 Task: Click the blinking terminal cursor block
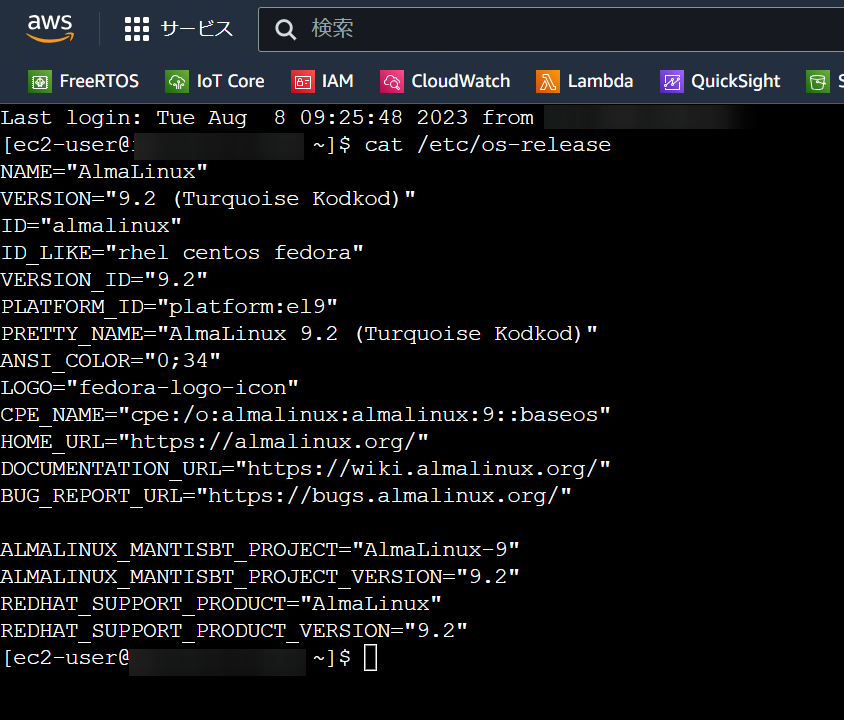tap(370, 657)
